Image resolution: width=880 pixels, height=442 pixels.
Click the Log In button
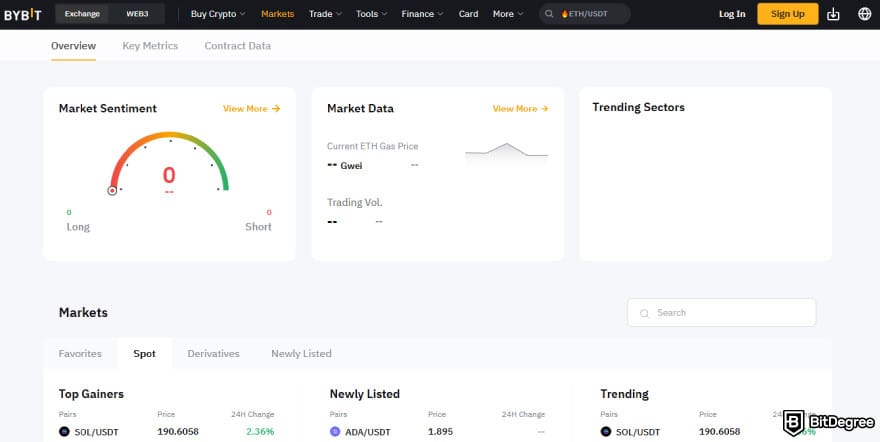tap(732, 14)
